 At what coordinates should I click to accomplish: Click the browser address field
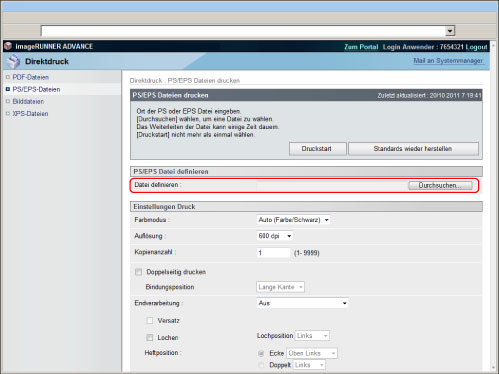click(243, 31)
